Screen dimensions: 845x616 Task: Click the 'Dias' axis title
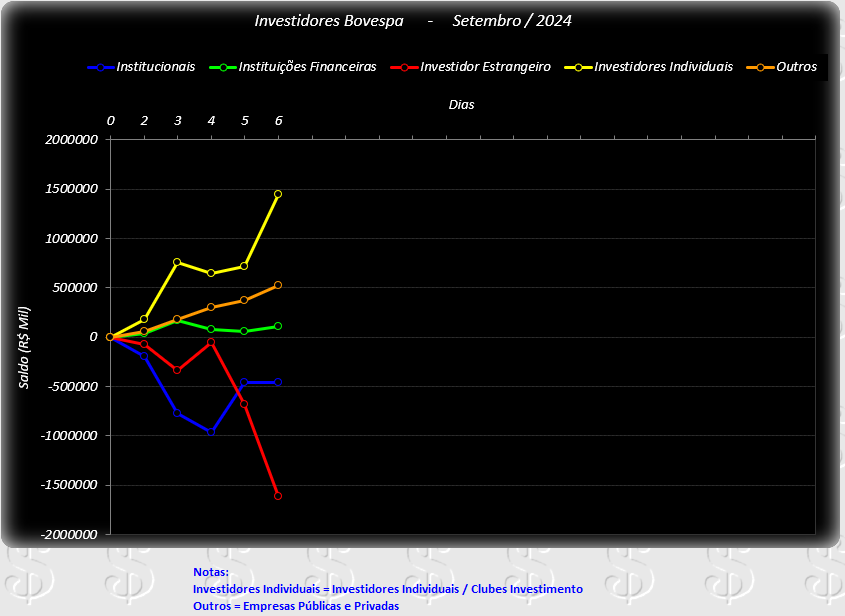[461, 105]
